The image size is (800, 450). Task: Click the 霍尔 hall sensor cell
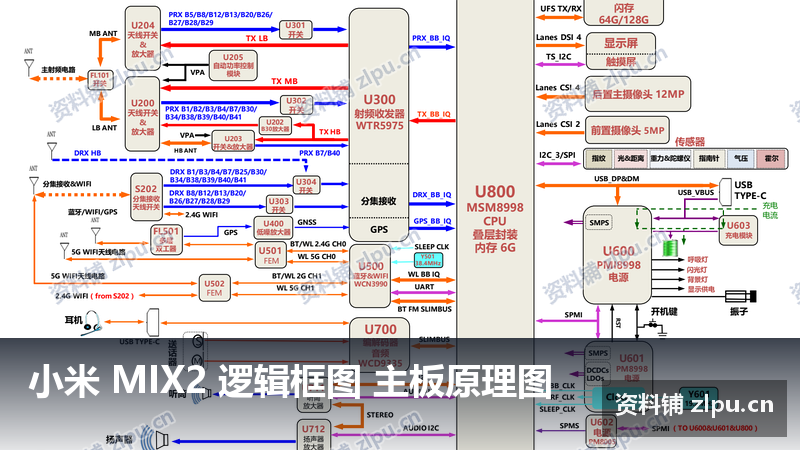pyautogui.click(x=771, y=159)
